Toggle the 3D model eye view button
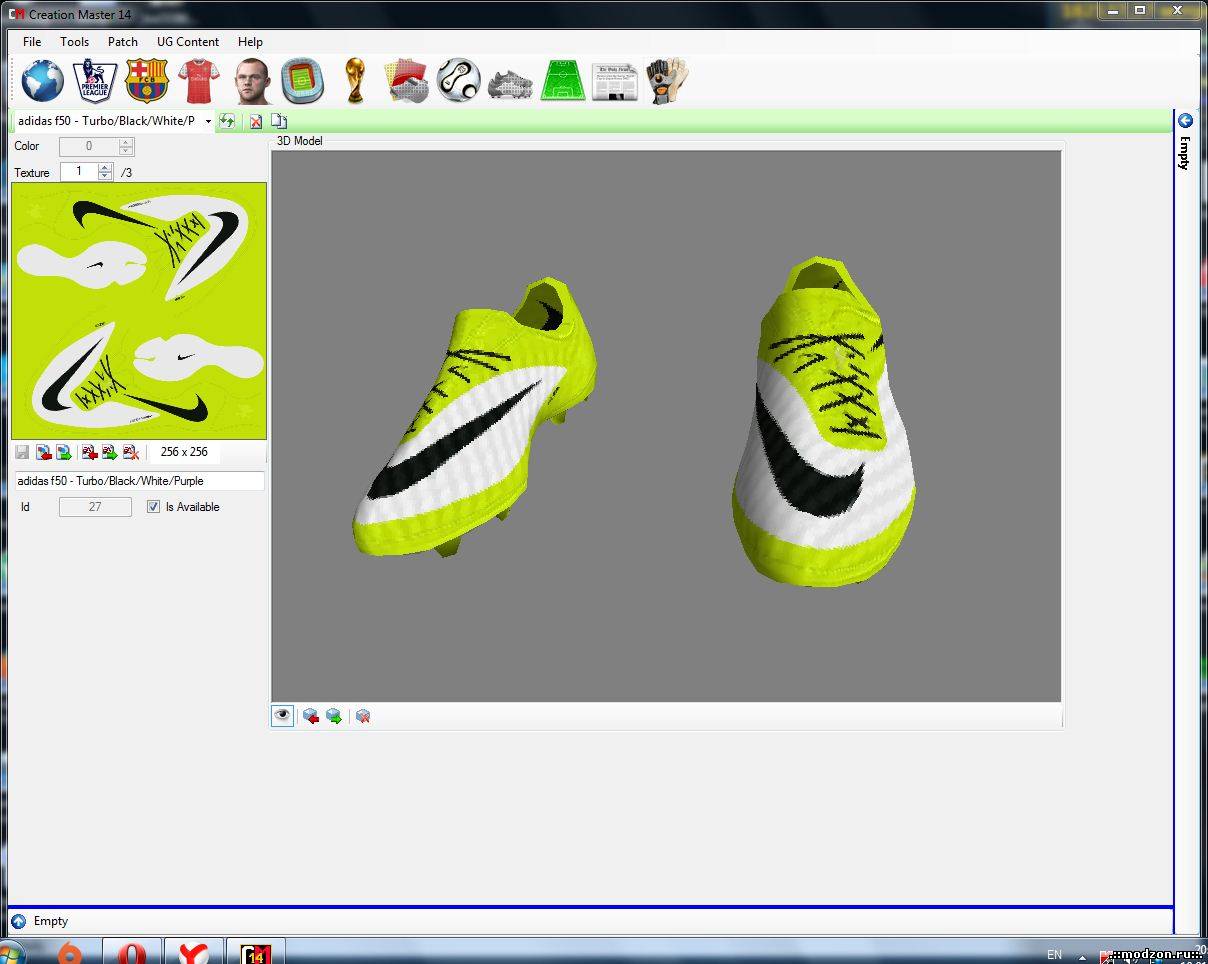Image resolution: width=1208 pixels, height=964 pixels. [x=283, y=716]
